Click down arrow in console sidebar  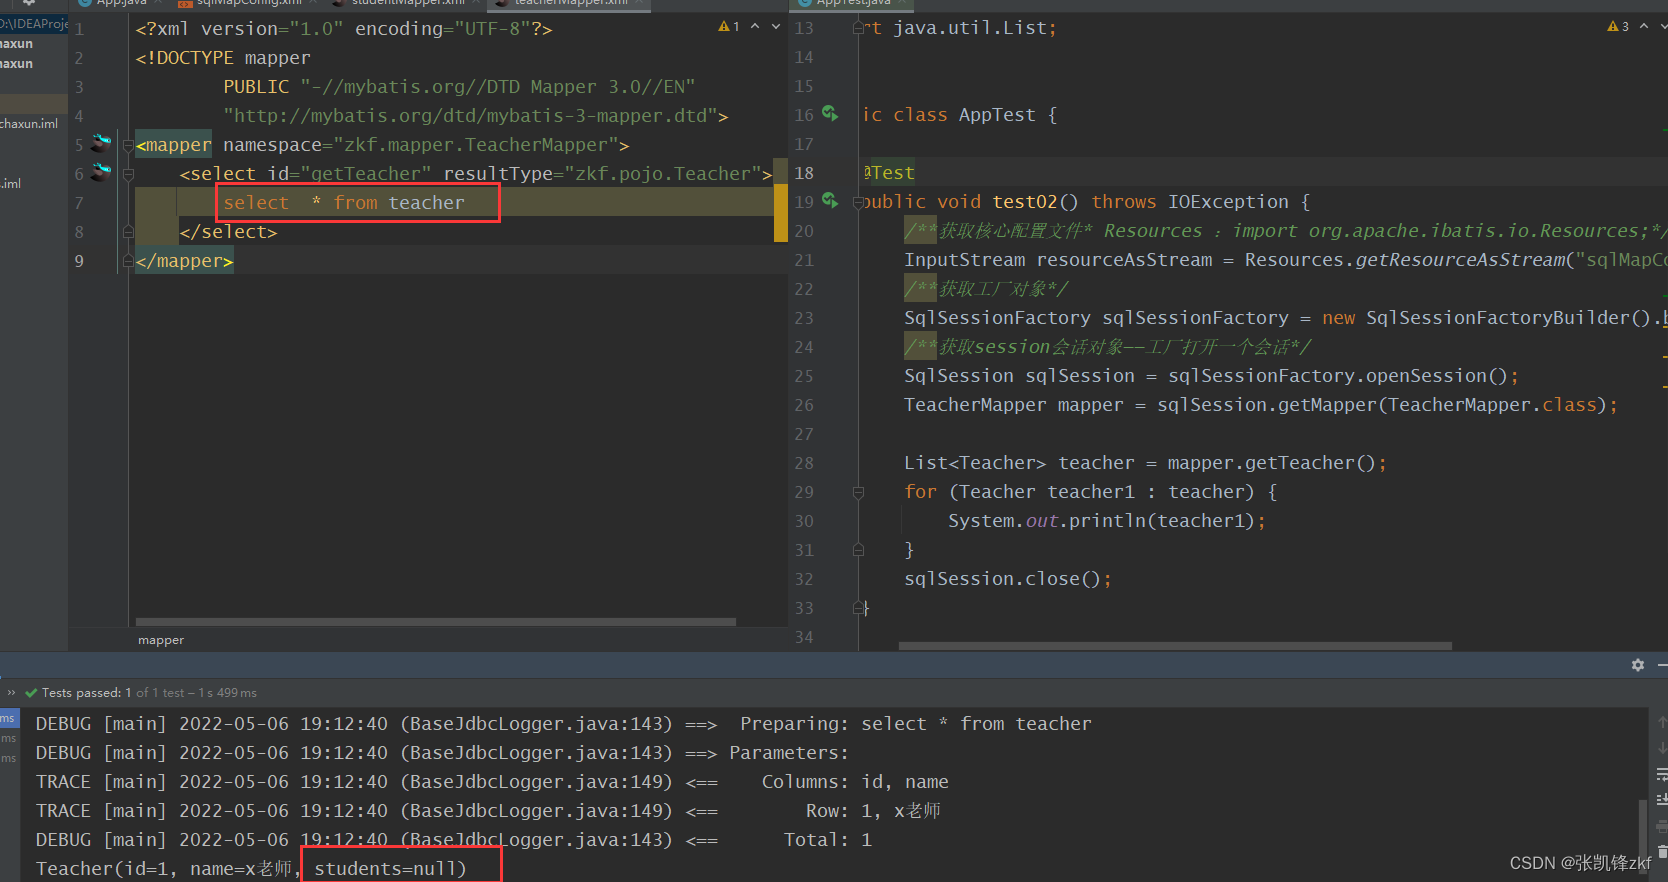(1661, 748)
